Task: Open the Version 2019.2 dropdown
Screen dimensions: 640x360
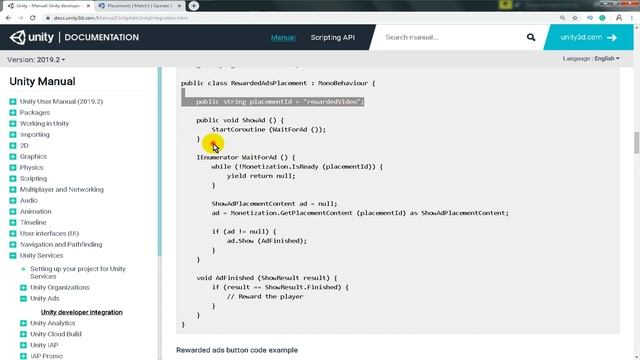Action: 36,60
